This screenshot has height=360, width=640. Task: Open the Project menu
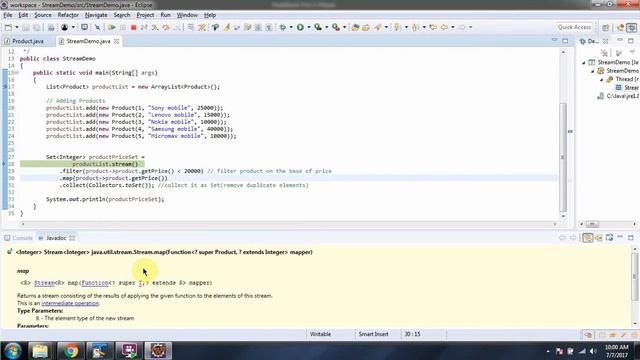pyautogui.click(x=145, y=15)
